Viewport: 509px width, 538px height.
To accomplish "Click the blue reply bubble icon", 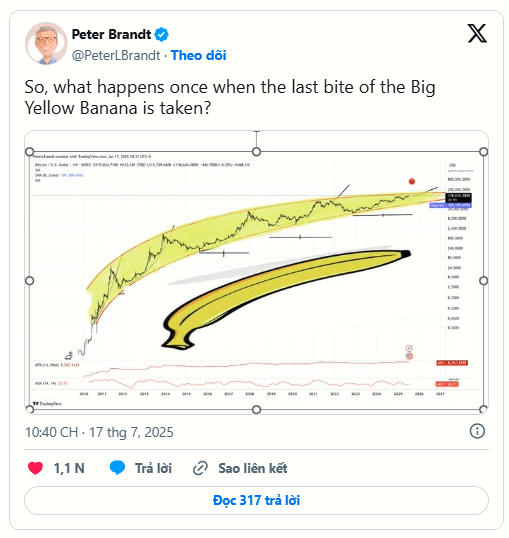I will pos(117,468).
